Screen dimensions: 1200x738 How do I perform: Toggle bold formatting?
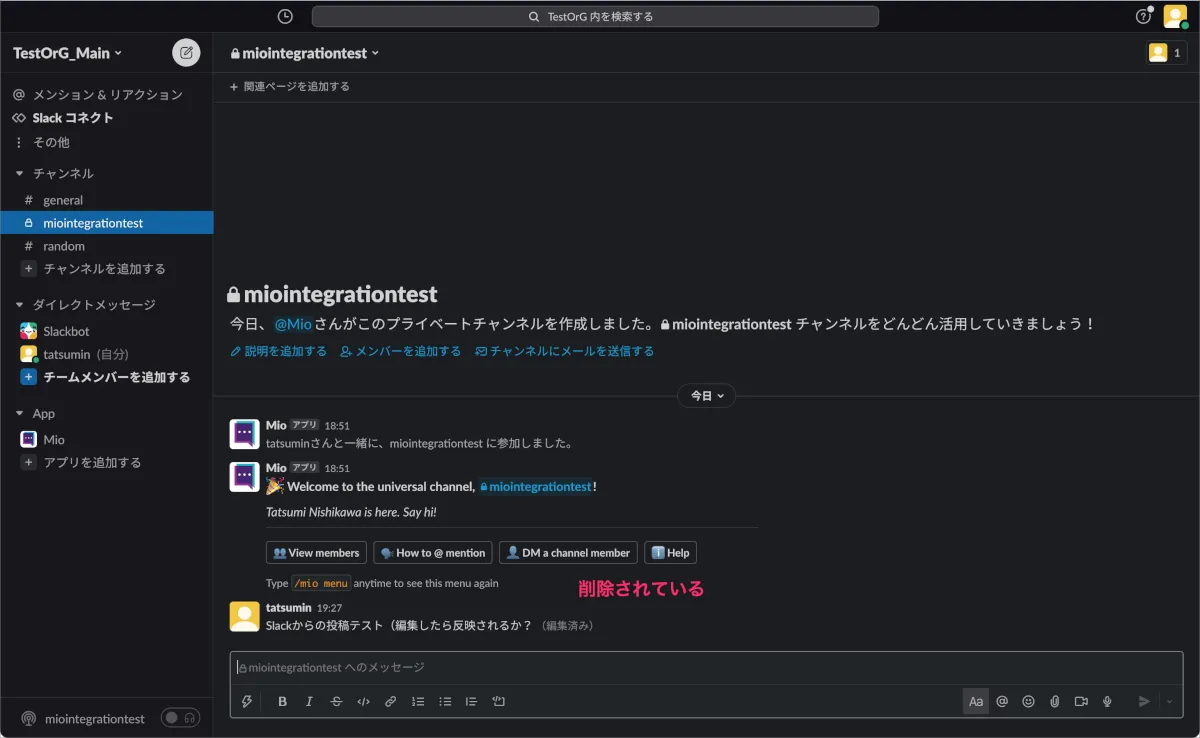283,701
